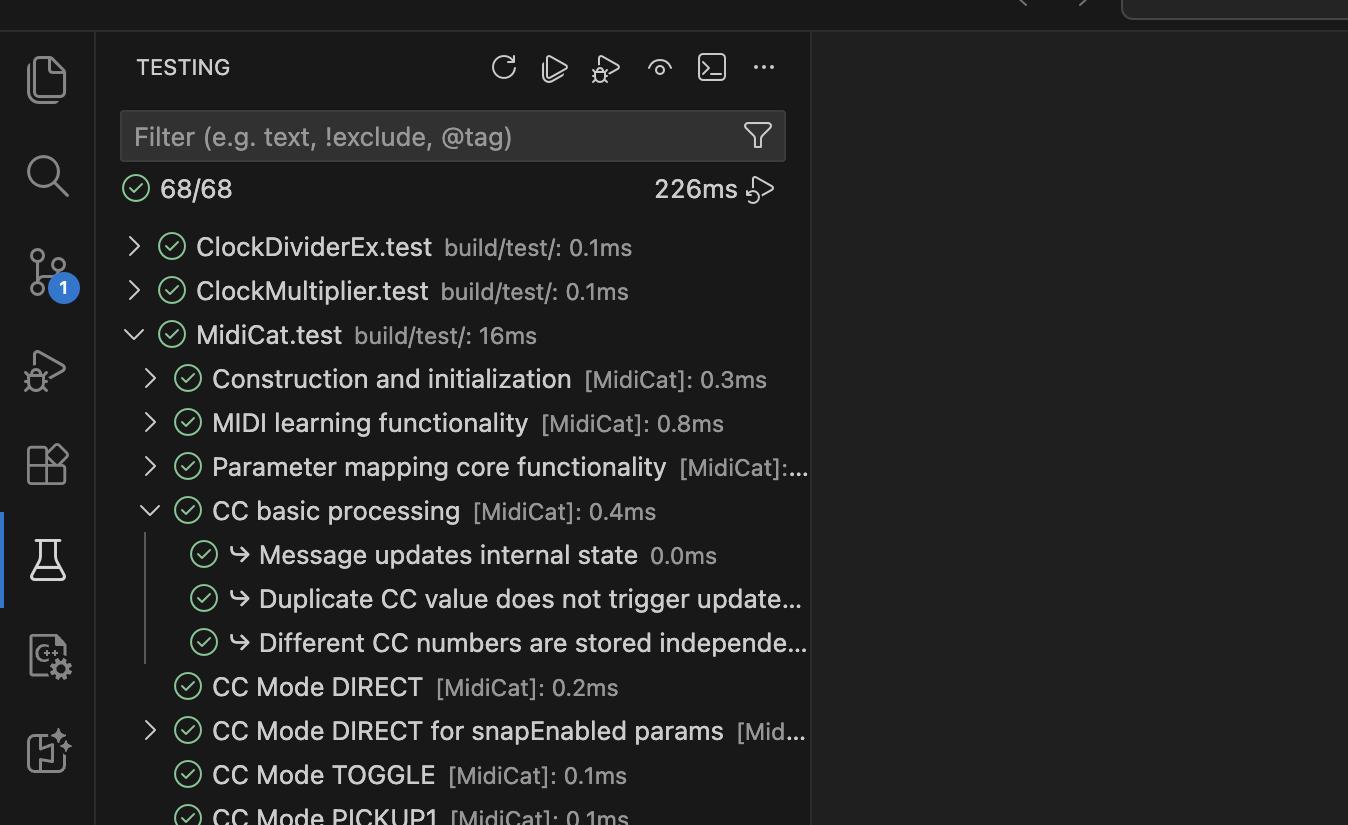Expand the ClockDividerEx.test tree node
This screenshot has height=825, width=1348.
pos(134,246)
